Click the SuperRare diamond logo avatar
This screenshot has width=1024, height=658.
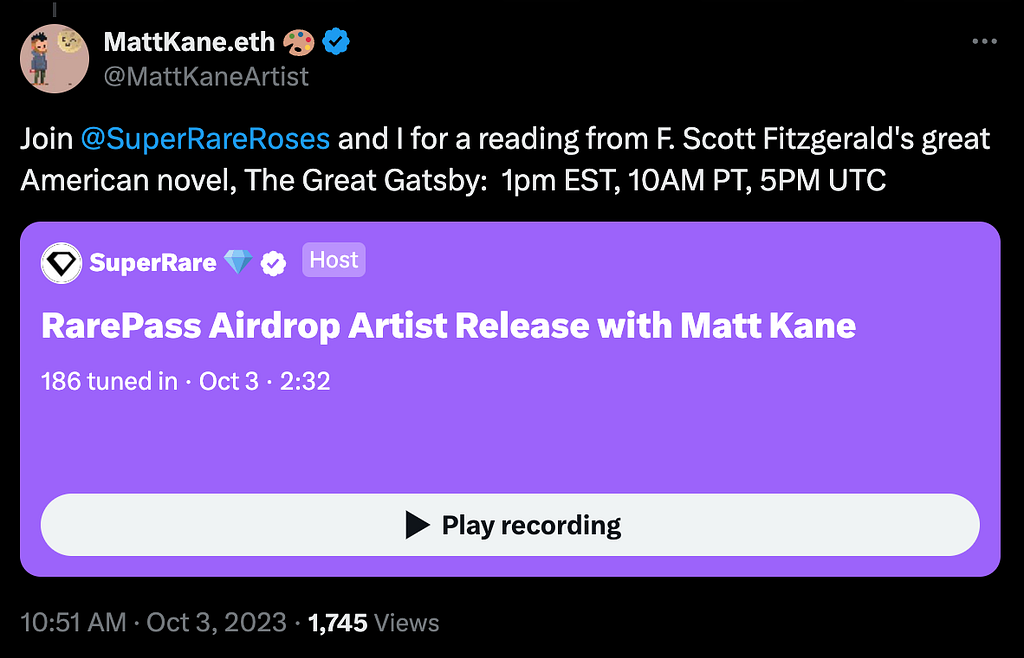(x=61, y=263)
